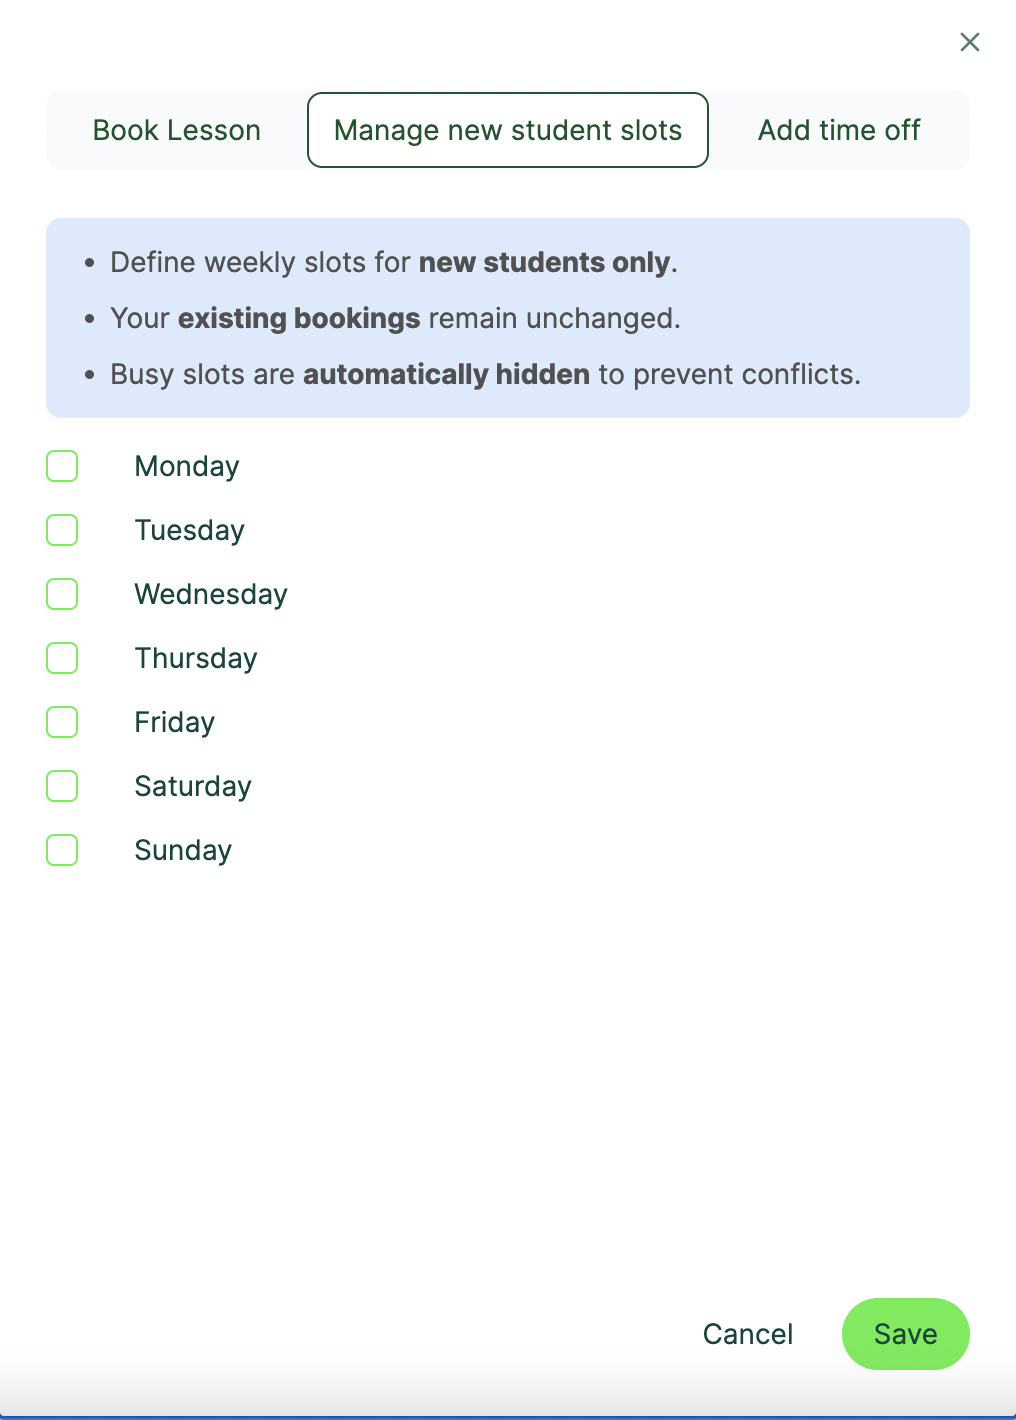Close the dialog using the X icon

coord(969,42)
